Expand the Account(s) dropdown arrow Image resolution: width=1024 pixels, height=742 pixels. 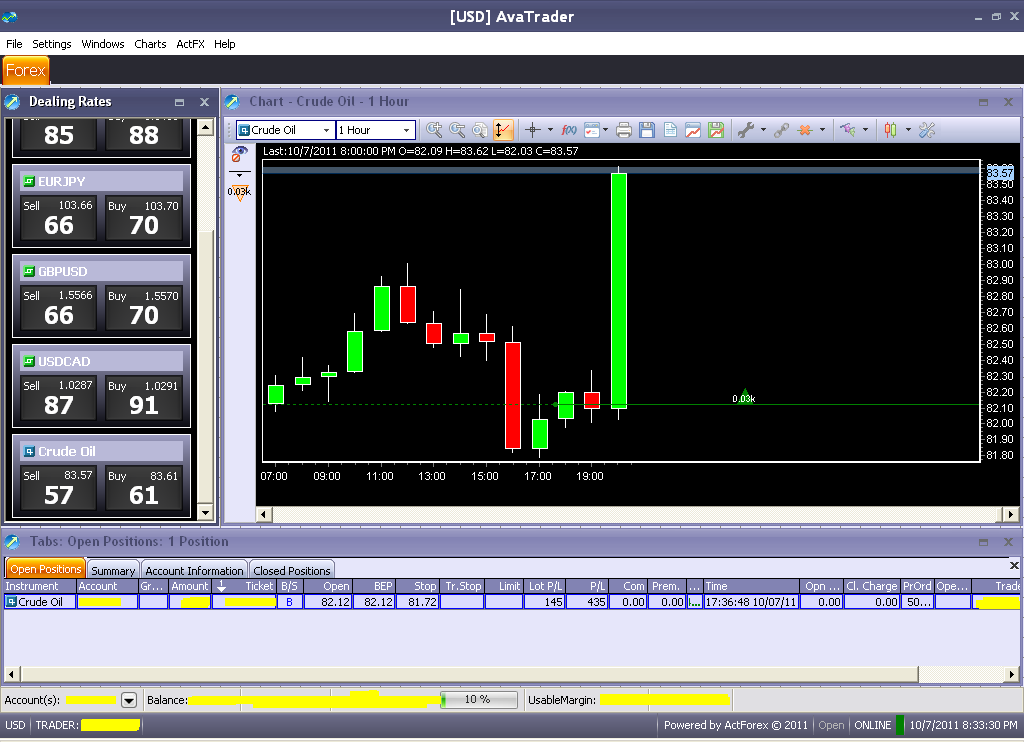(x=129, y=700)
